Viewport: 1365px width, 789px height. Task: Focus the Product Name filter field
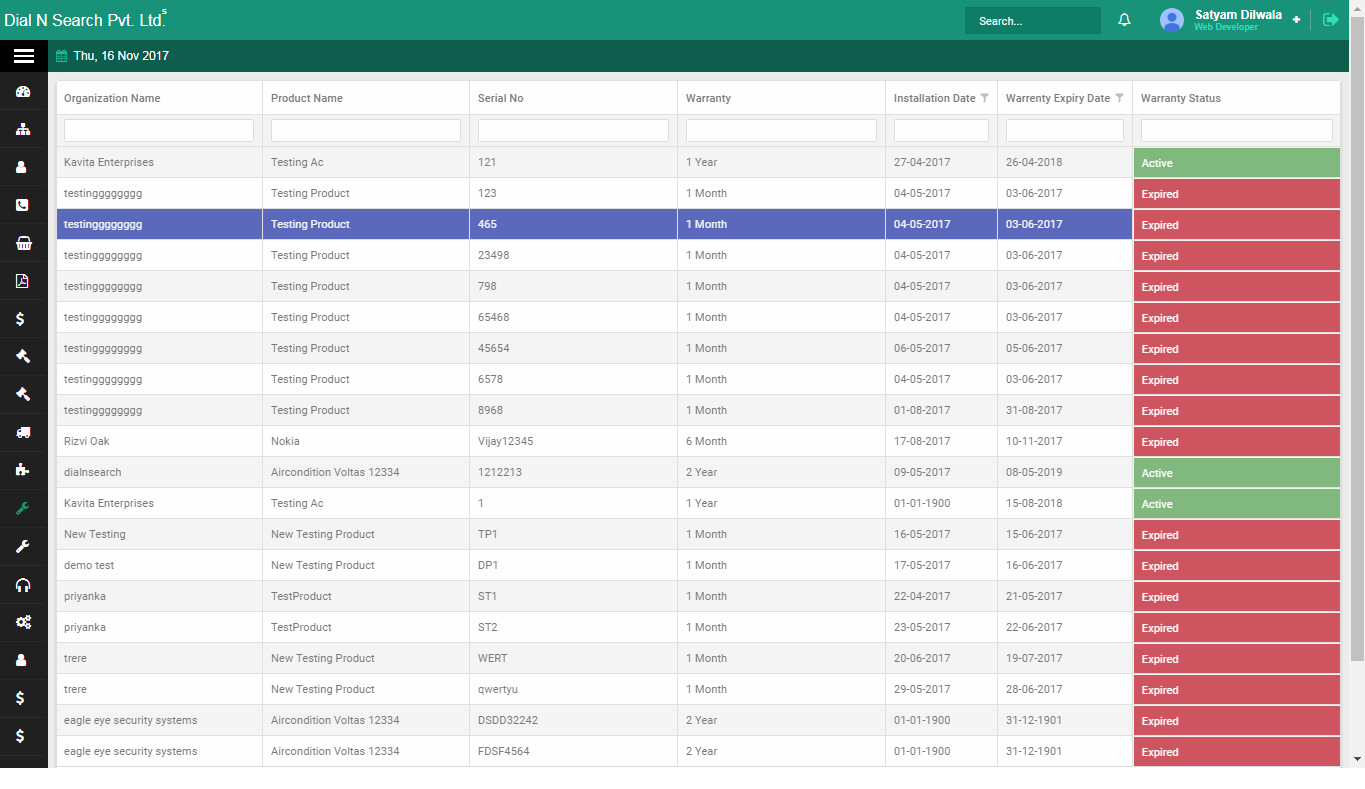click(366, 130)
